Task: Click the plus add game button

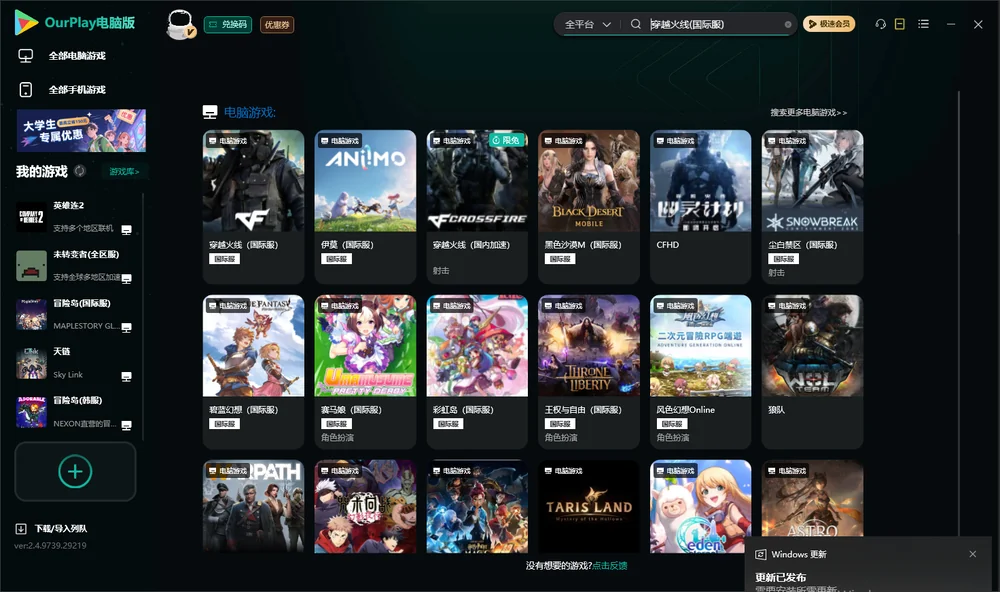Action: pyautogui.click(x=75, y=471)
